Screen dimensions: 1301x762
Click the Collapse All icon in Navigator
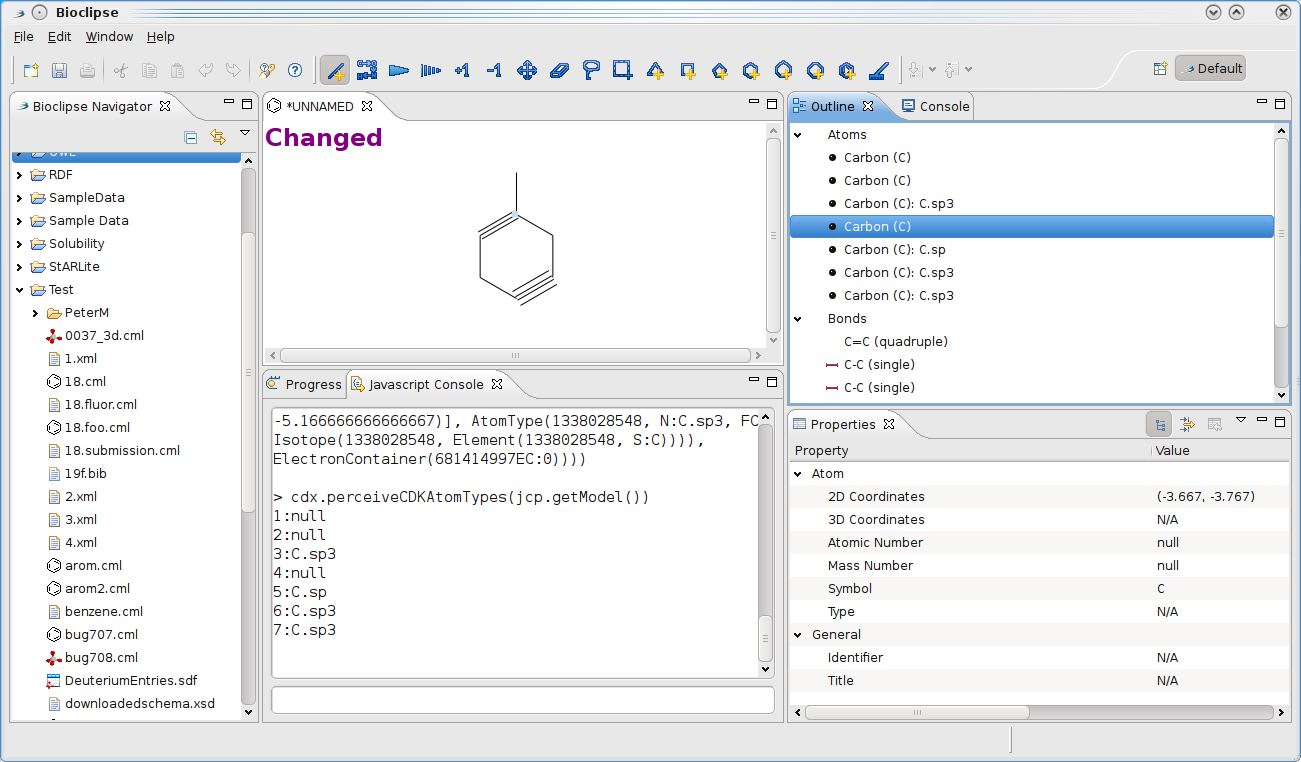[x=191, y=137]
